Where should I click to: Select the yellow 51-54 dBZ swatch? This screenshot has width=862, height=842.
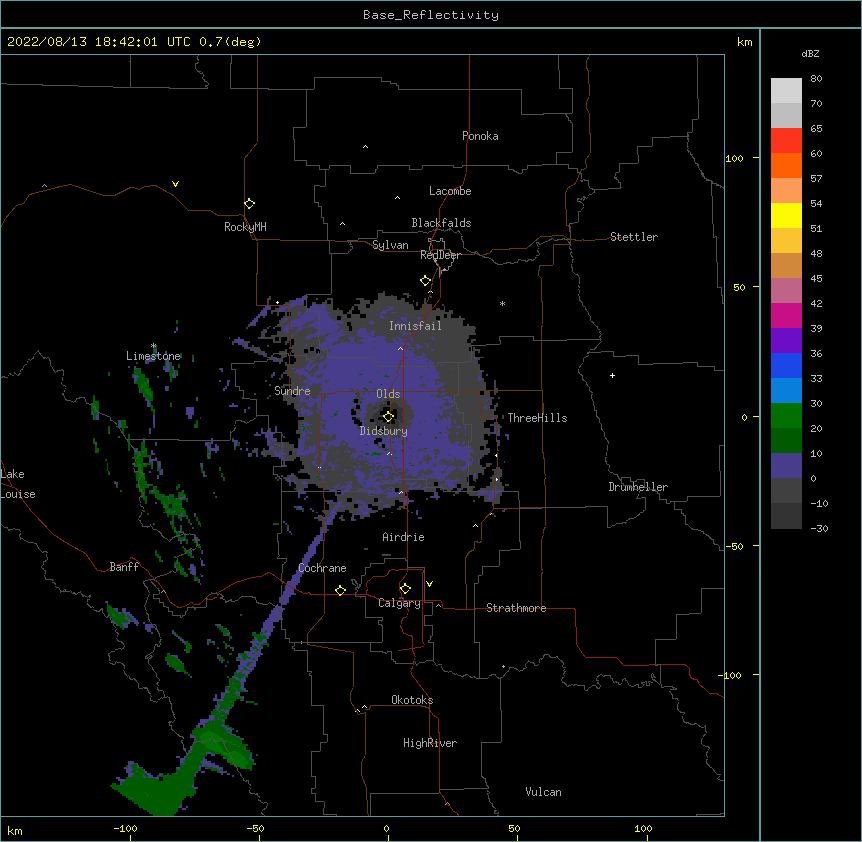pos(786,215)
